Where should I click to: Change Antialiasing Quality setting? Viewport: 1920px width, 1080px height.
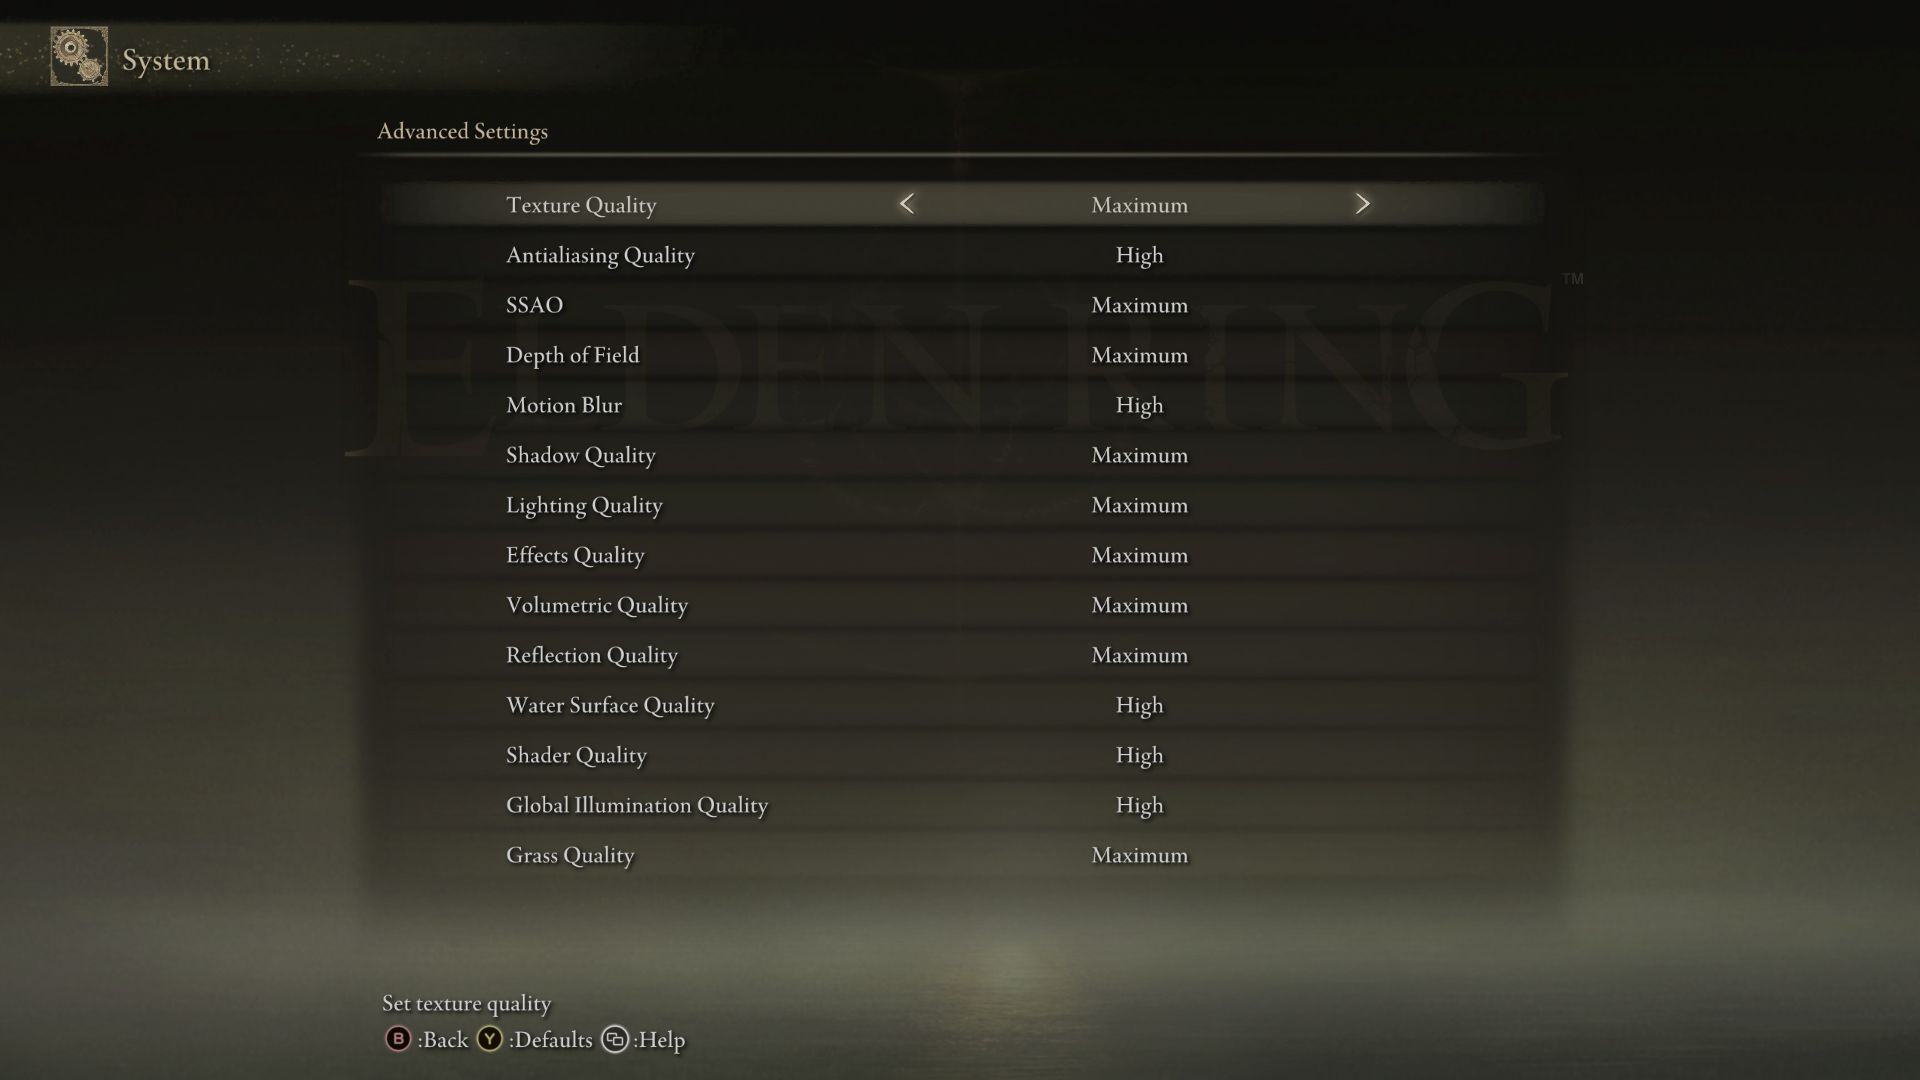1139,255
